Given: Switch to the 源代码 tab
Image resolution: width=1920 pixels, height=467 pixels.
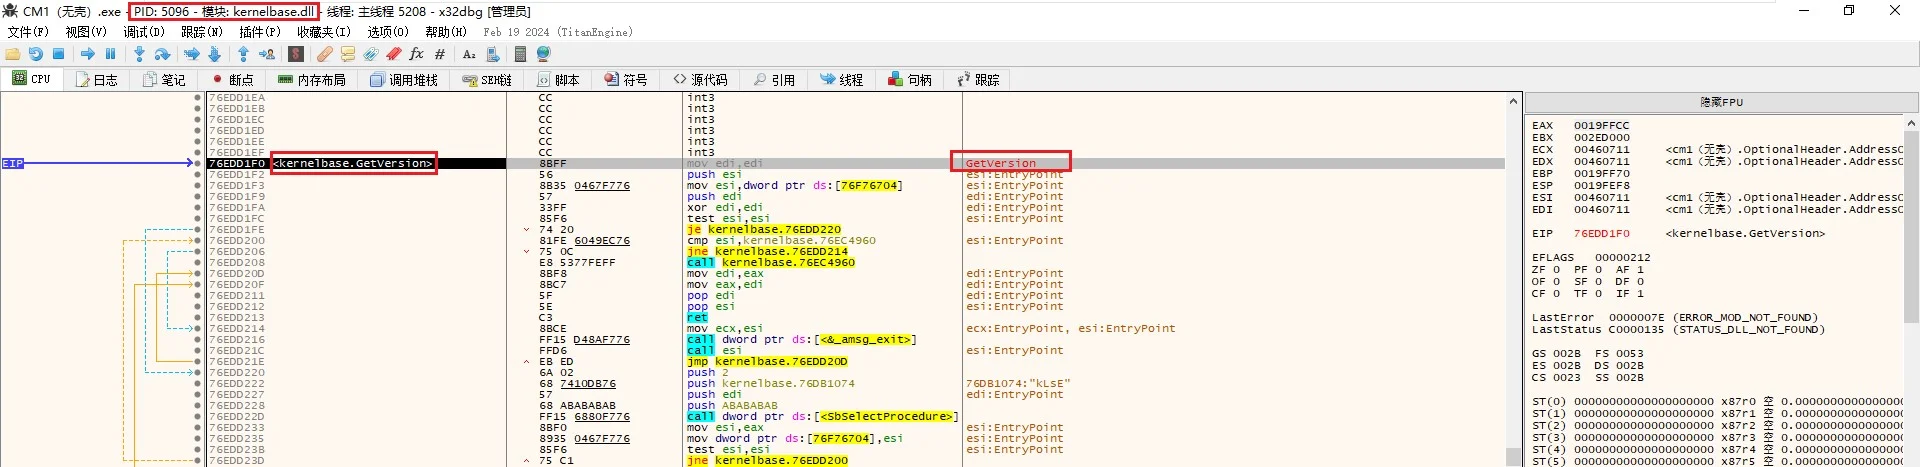Looking at the screenshot, I should click(x=701, y=80).
